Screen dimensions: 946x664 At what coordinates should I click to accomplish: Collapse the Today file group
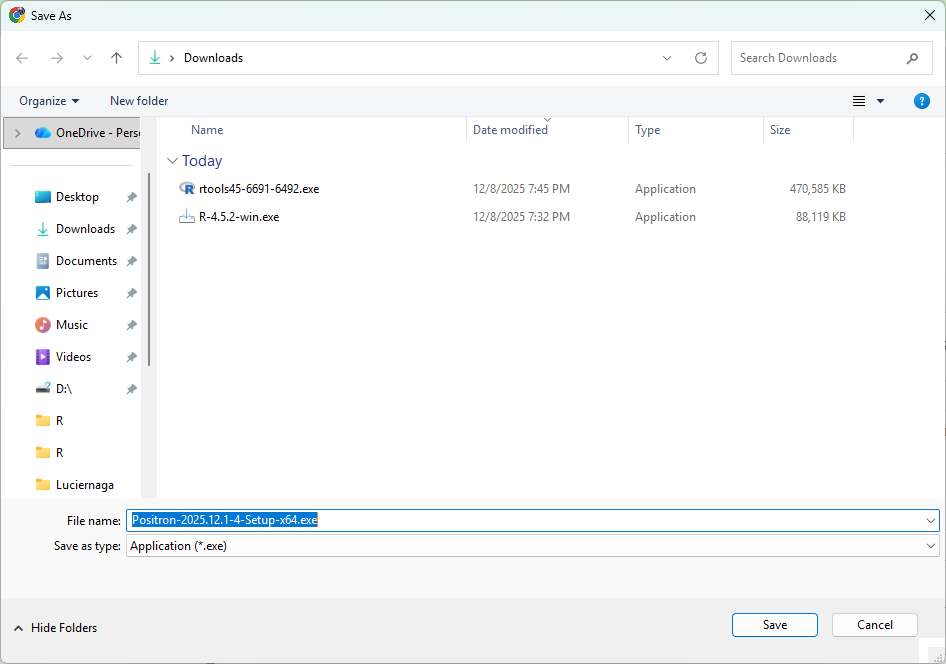coord(173,161)
